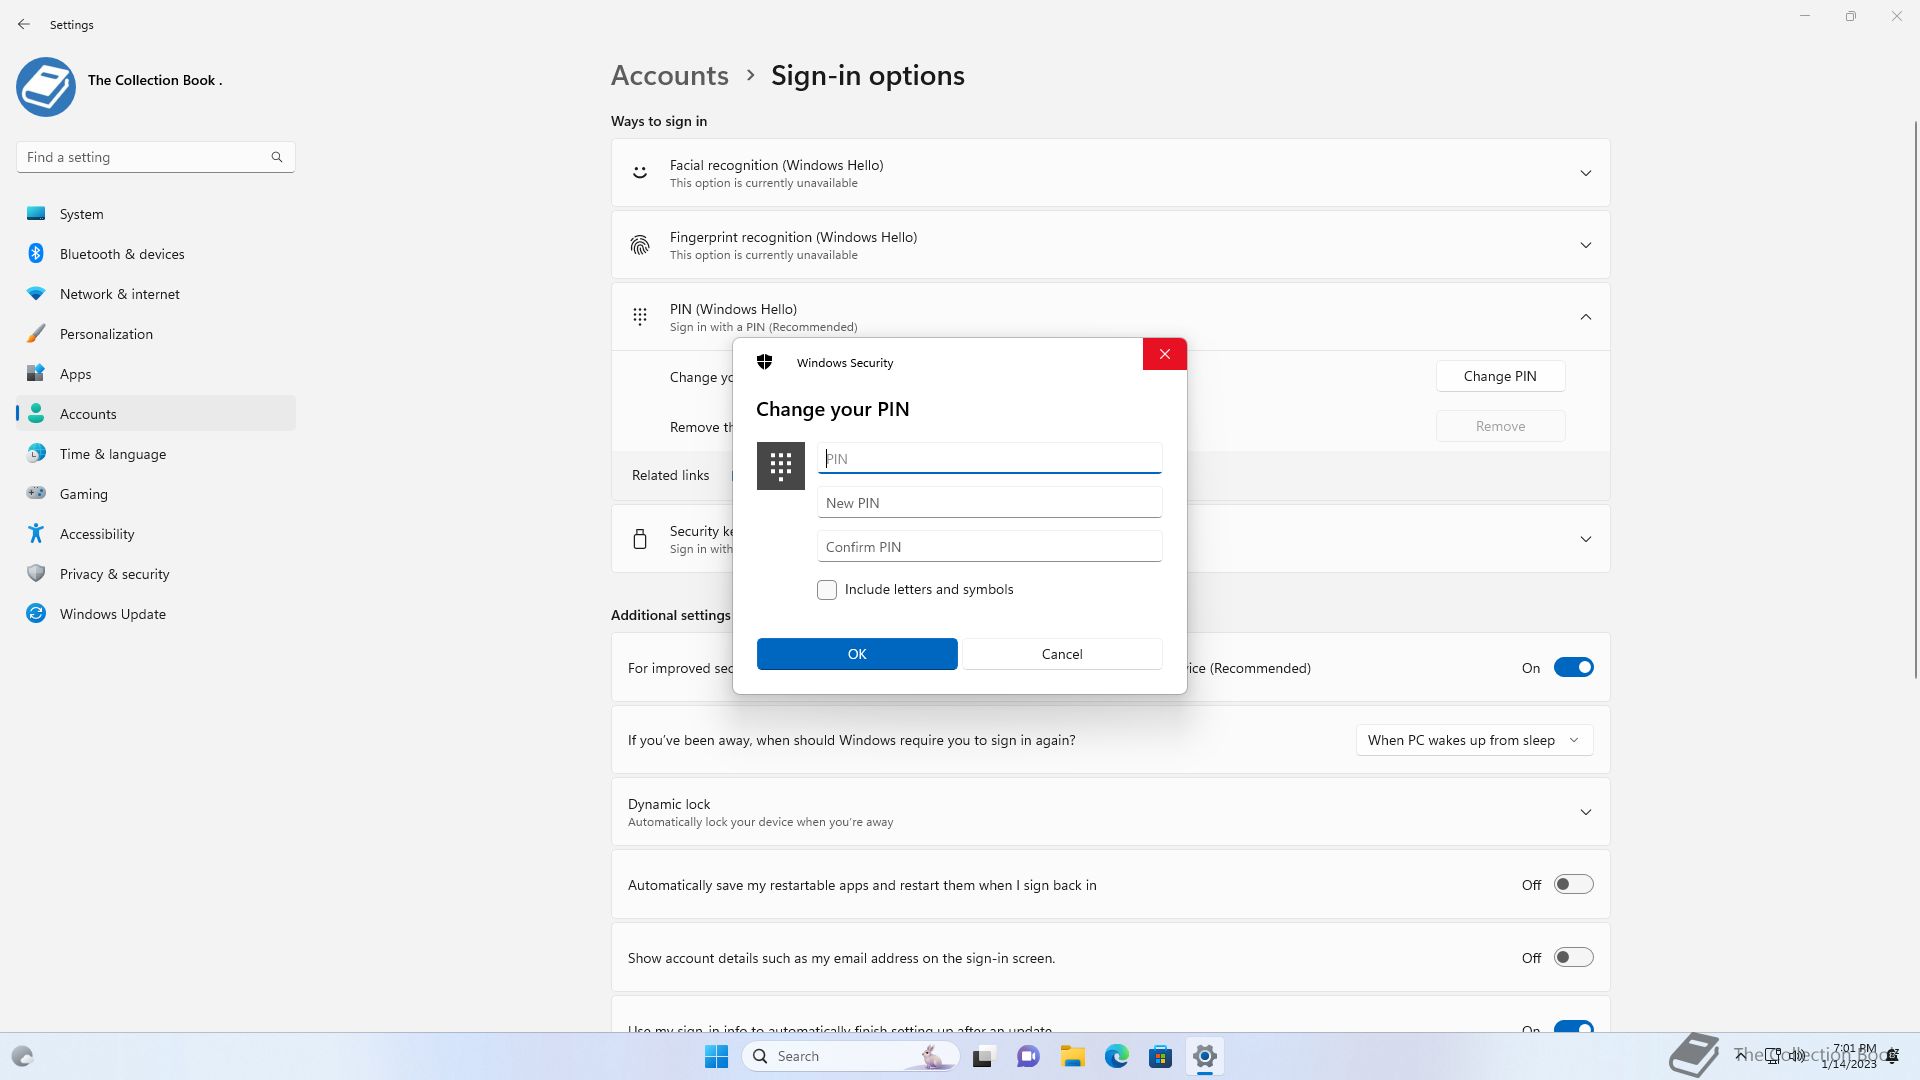Expand Fingerprint recognition section chevron
1920x1080 pixels.
pos(1586,245)
